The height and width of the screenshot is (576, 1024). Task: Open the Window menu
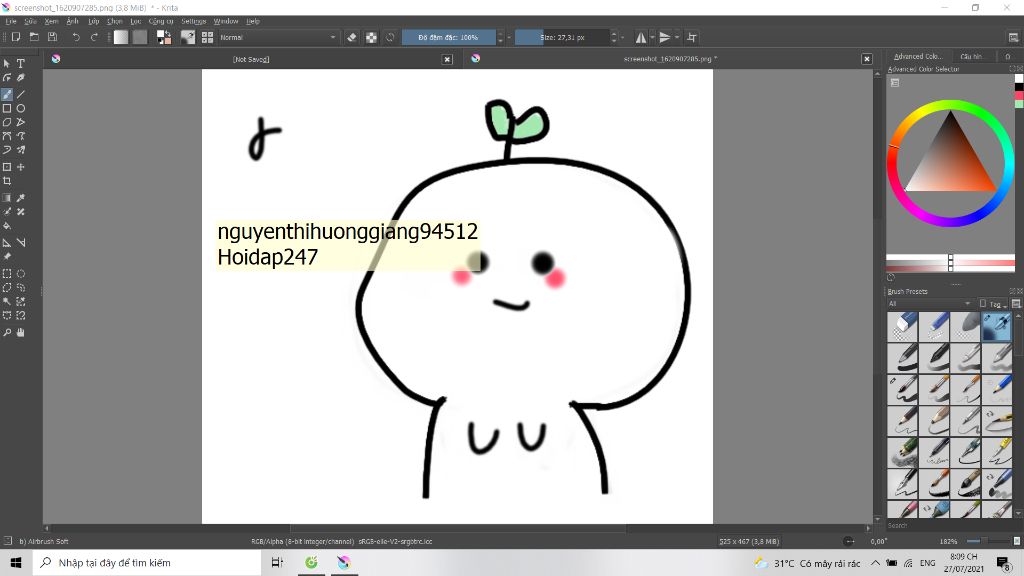click(x=226, y=21)
